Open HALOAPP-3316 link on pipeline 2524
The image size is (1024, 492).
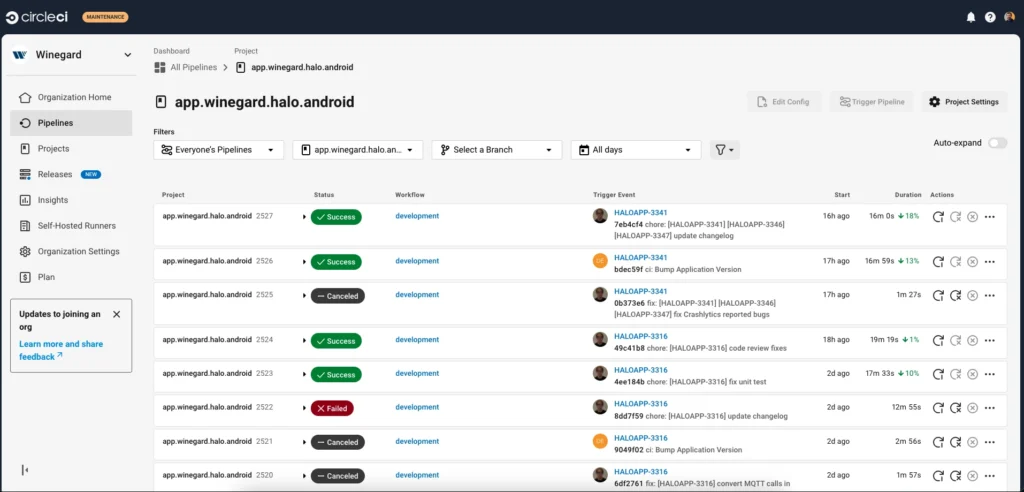tap(641, 336)
